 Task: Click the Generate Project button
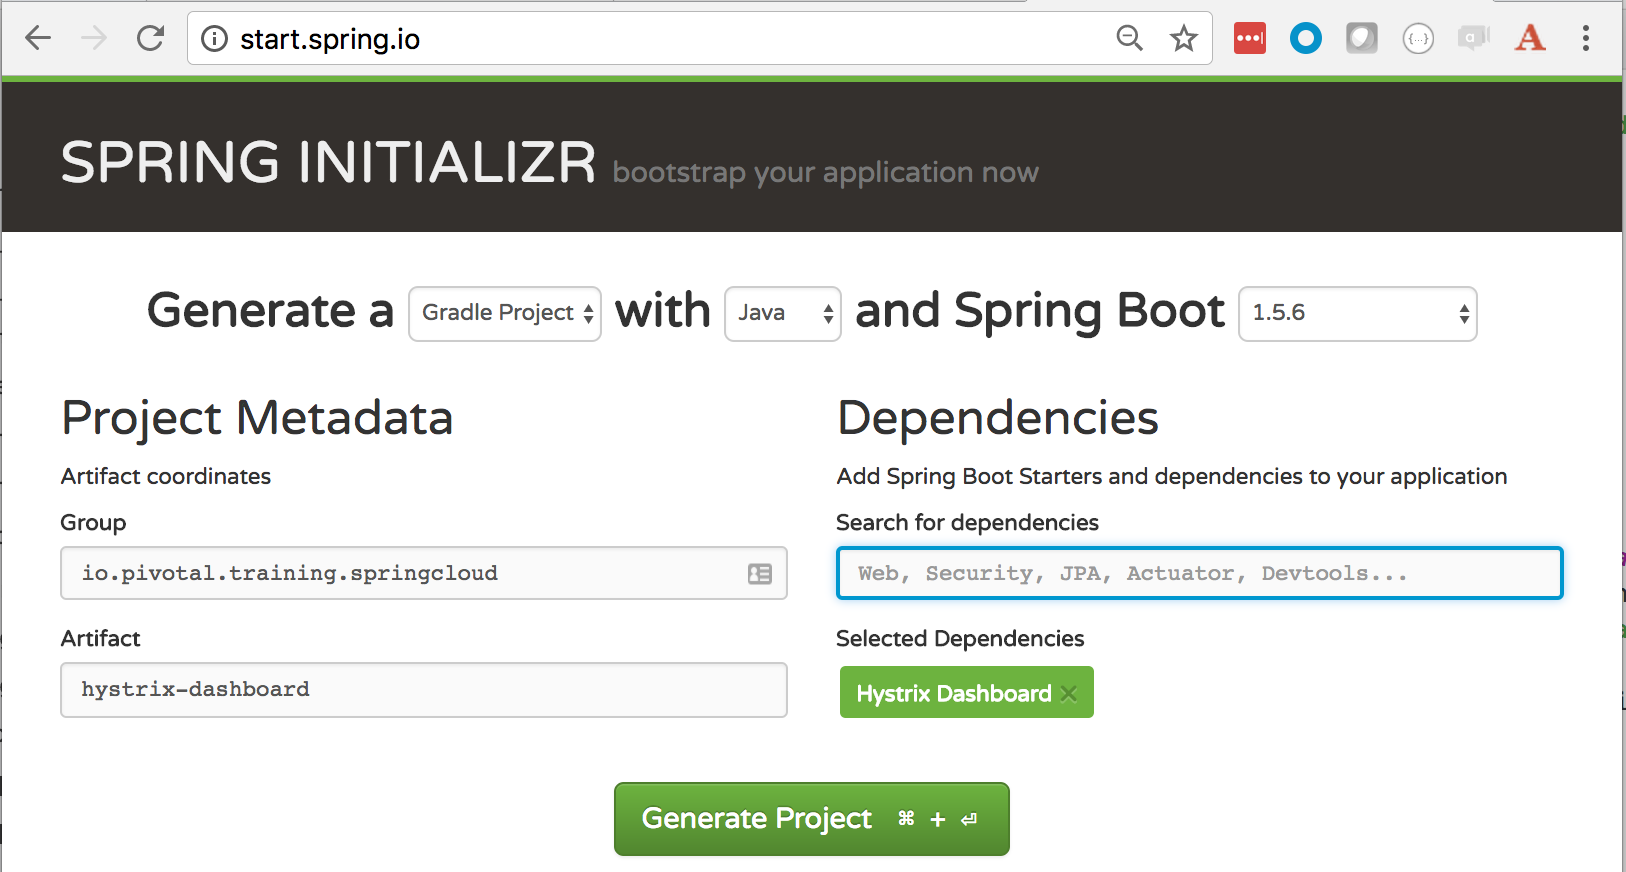pyautogui.click(x=812, y=819)
